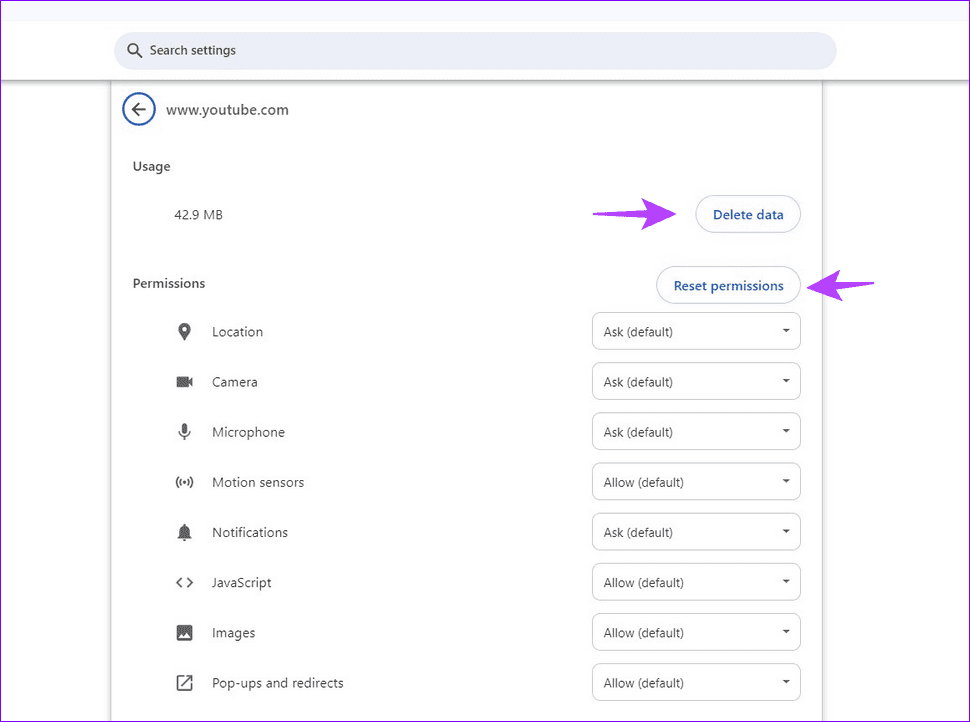970x722 pixels.
Task: Click the JavaScript code brackets icon
Action: pos(185,582)
